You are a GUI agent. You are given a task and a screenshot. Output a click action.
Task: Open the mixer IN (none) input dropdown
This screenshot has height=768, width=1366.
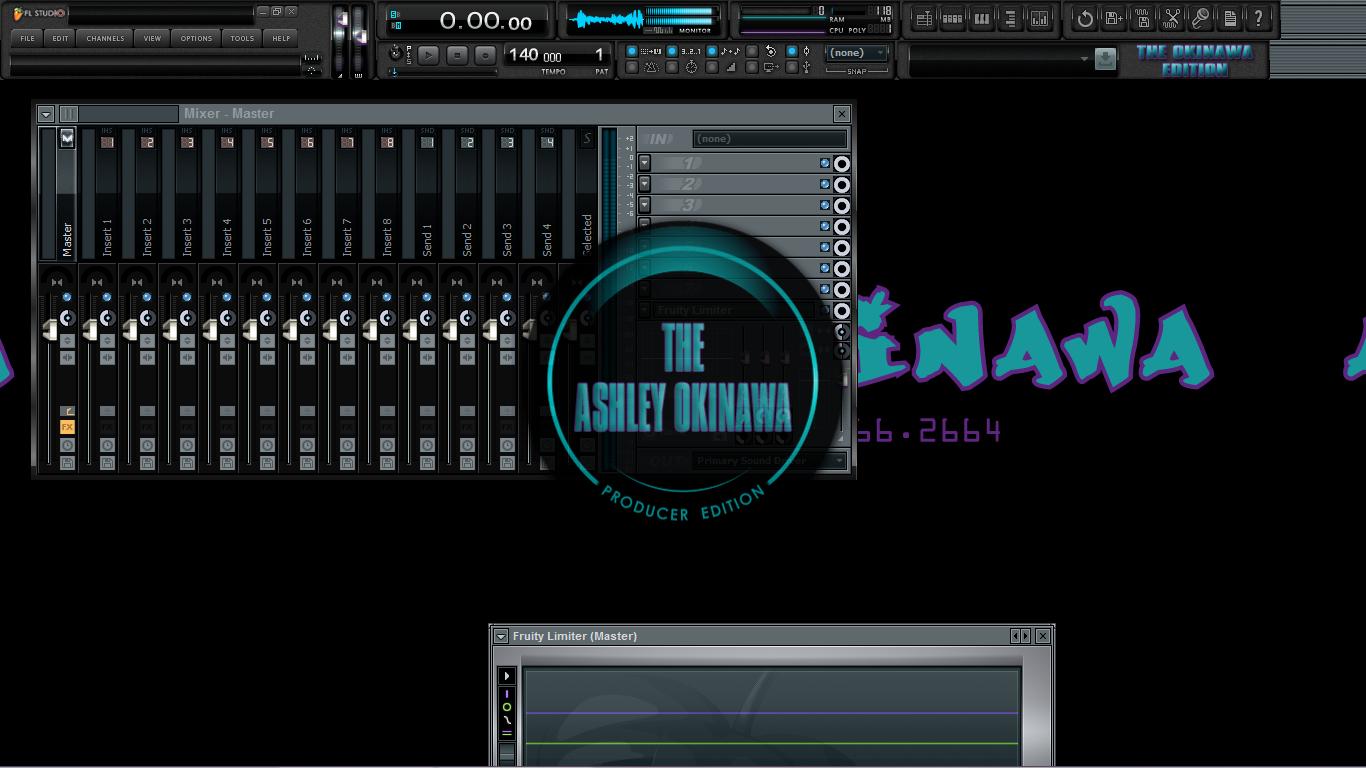coord(771,139)
